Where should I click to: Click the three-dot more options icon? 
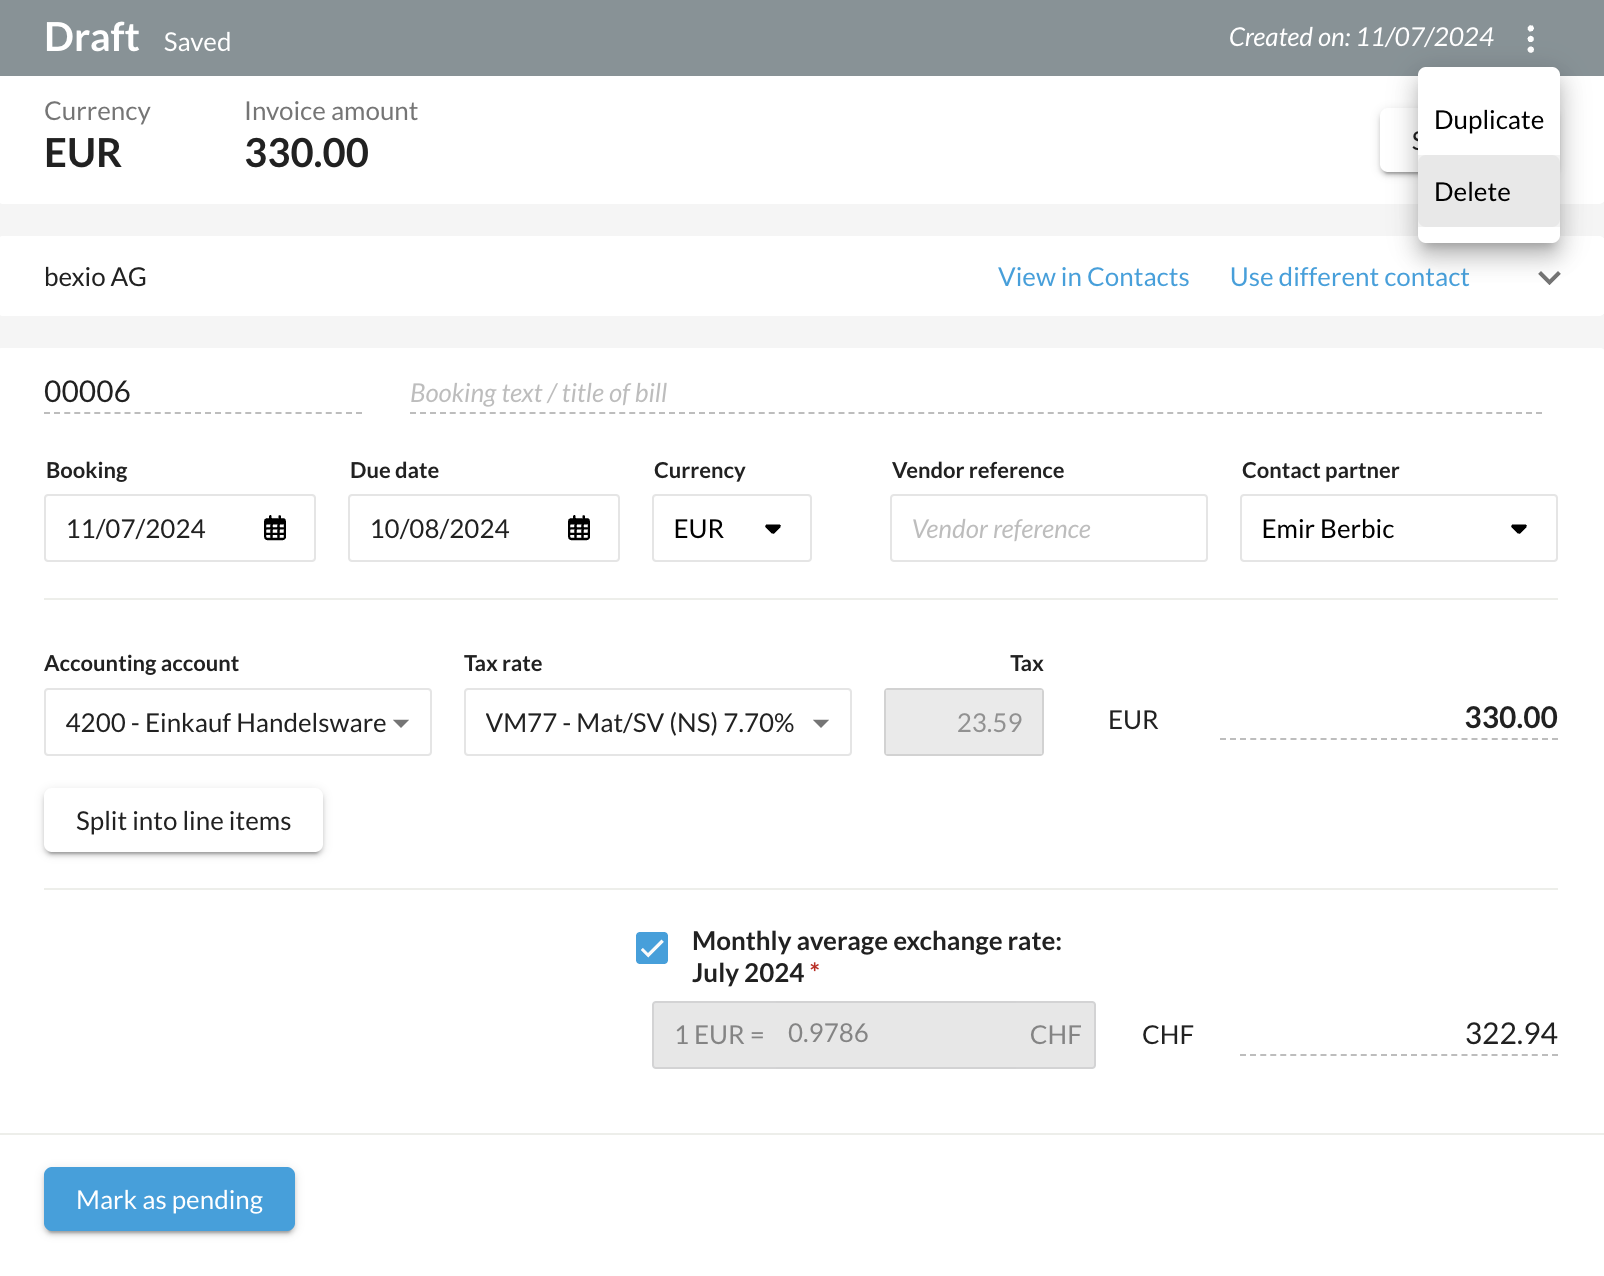pyautogui.click(x=1530, y=39)
